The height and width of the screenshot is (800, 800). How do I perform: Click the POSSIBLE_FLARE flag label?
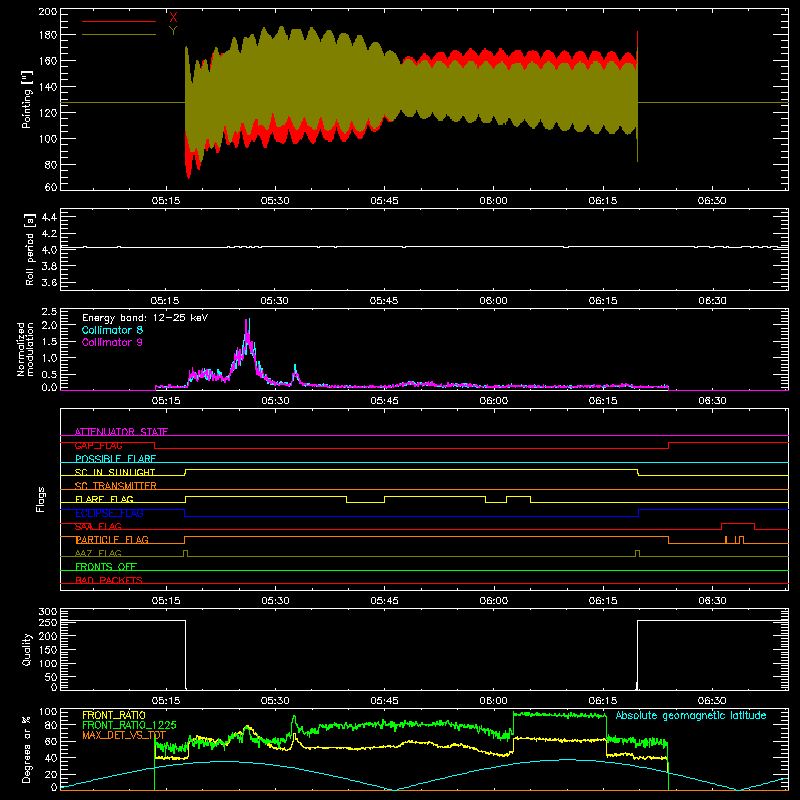tap(115, 459)
